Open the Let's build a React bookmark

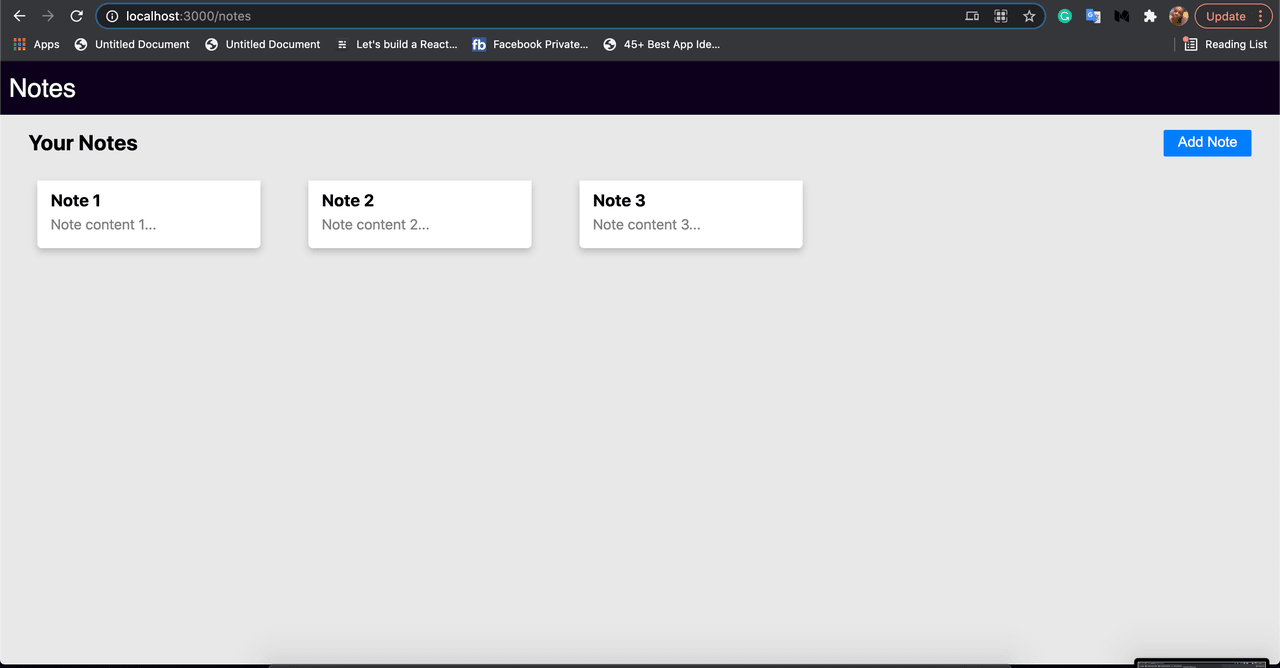pos(397,44)
